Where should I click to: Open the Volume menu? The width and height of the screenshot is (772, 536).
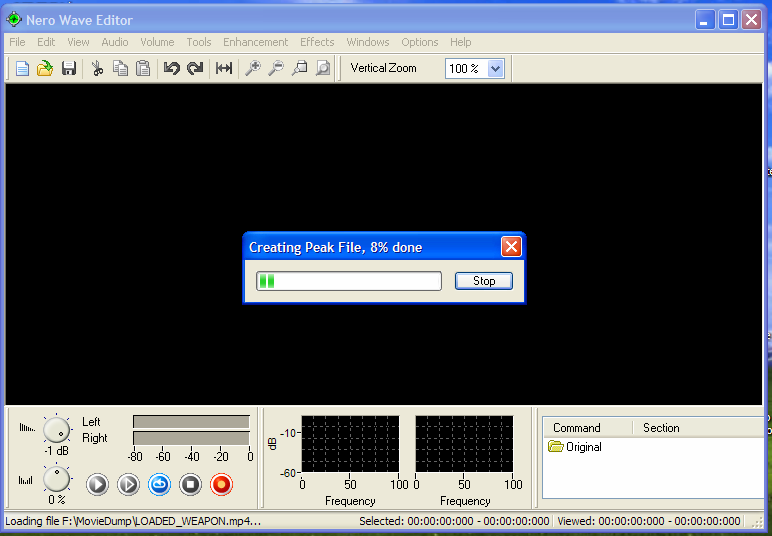(157, 42)
